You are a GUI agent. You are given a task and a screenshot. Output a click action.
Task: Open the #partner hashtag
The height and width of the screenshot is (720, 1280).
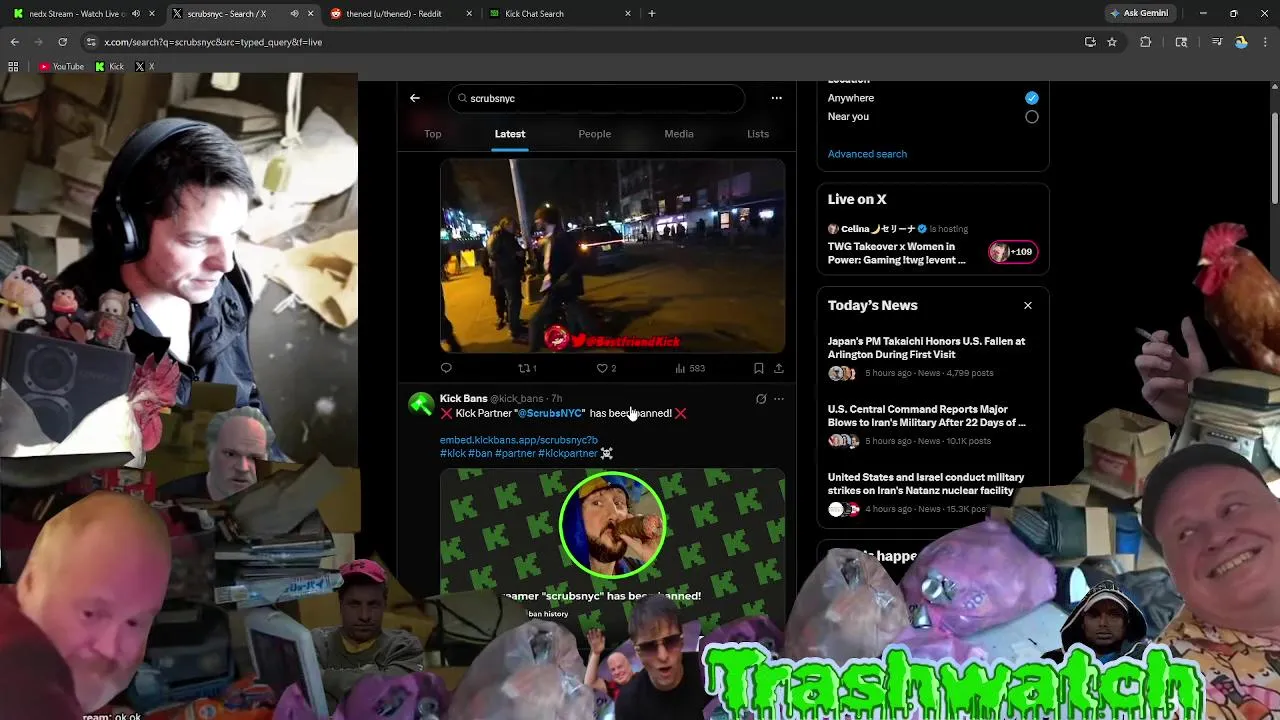515,453
